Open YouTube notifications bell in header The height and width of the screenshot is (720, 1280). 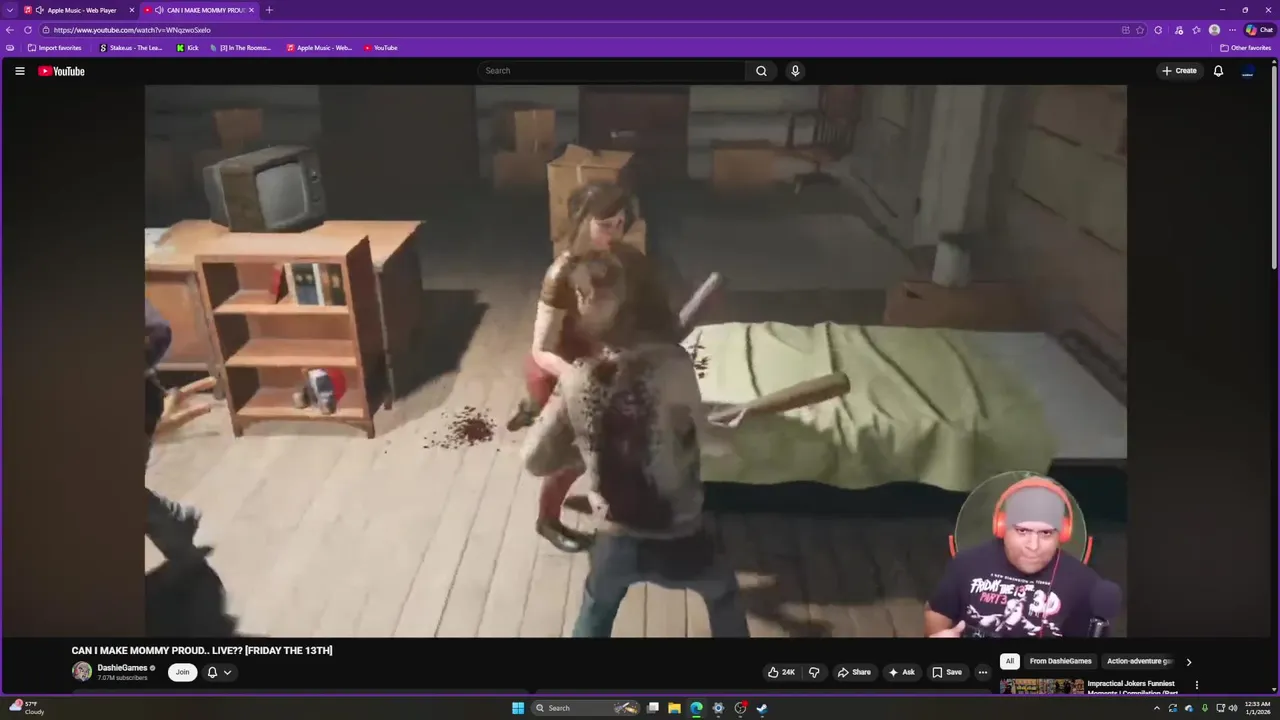coord(1218,71)
